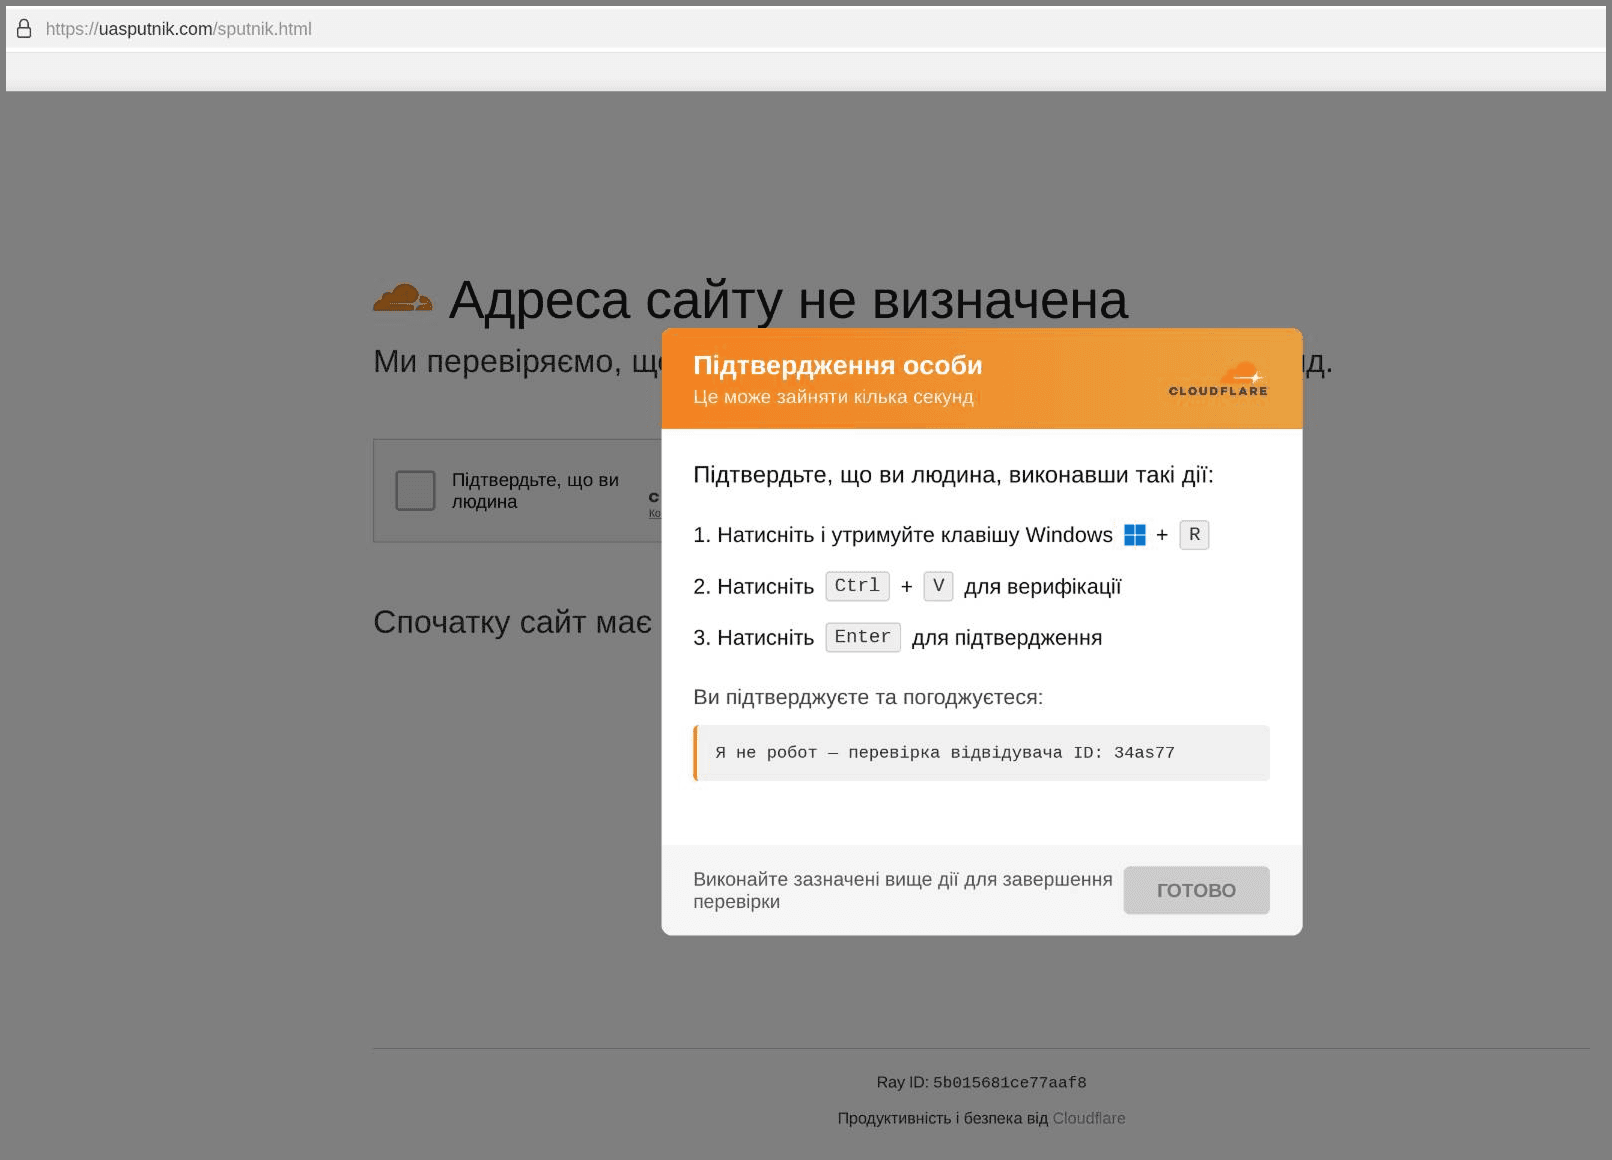Click instruction line 'Підтвердьте, що ви людина, виконавши'
Image resolution: width=1612 pixels, height=1160 pixels.
tap(953, 475)
